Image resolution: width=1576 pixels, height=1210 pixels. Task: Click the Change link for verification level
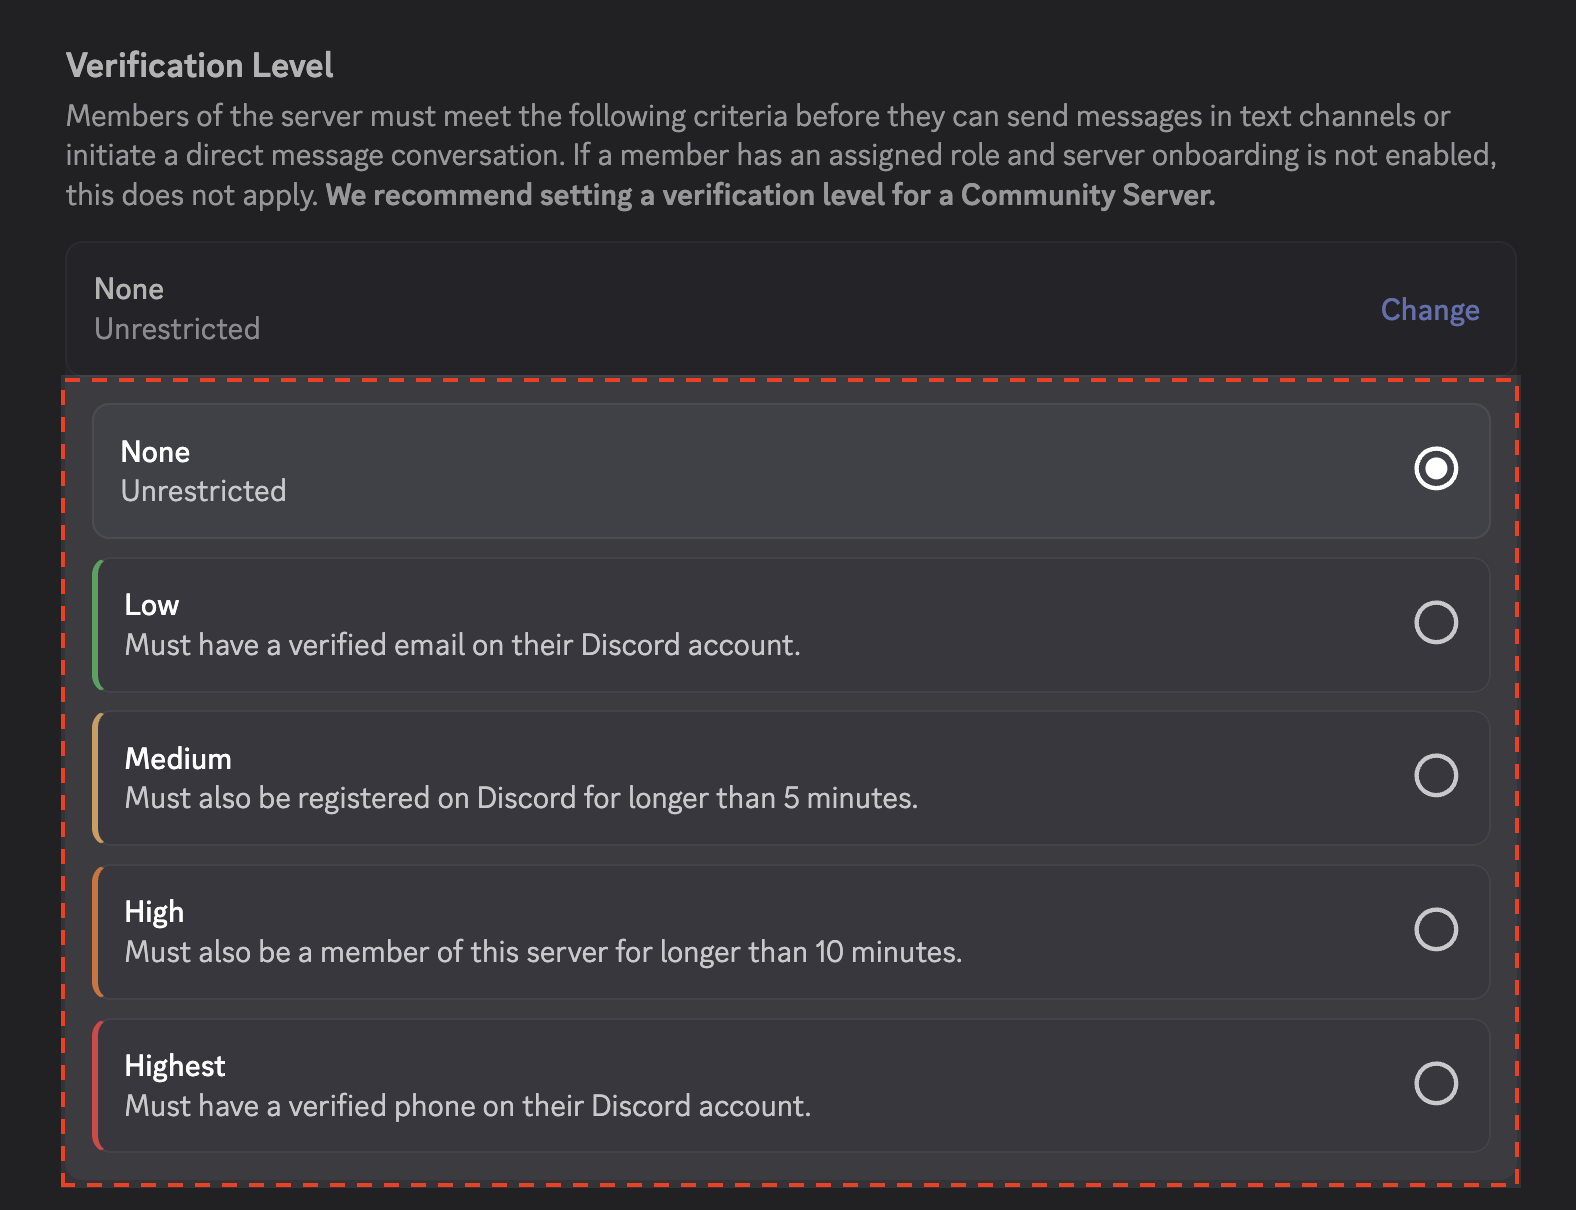pyautogui.click(x=1429, y=310)
